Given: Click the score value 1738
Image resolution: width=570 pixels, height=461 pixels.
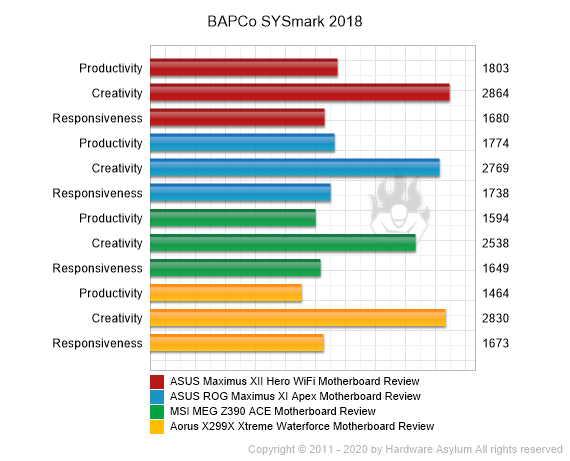Looking at the screenshot, I should pyautogui.click(x=495, y=193).
